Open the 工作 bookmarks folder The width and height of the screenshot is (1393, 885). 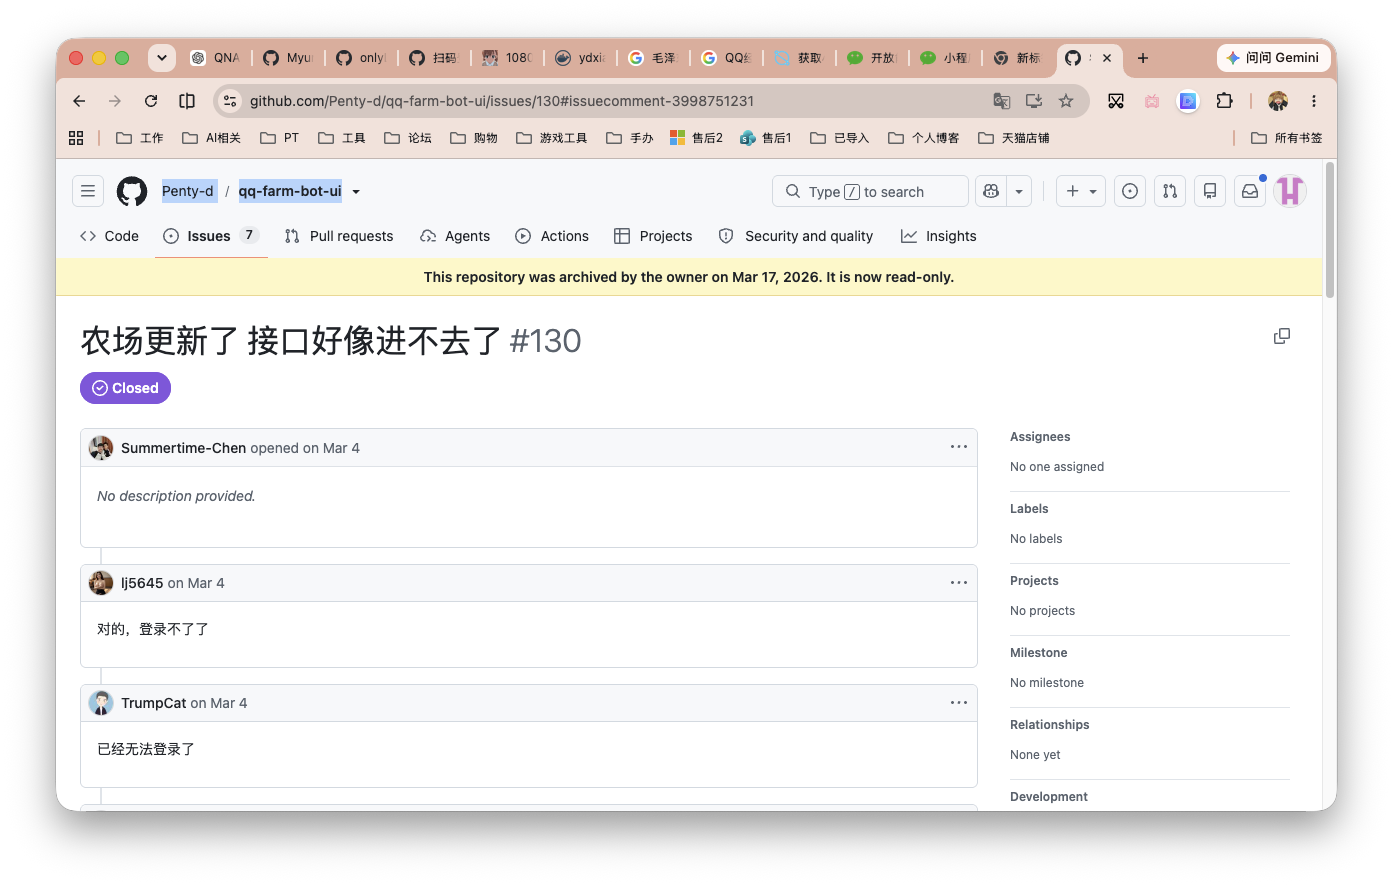pyautogui.click(x=140, y=138)
